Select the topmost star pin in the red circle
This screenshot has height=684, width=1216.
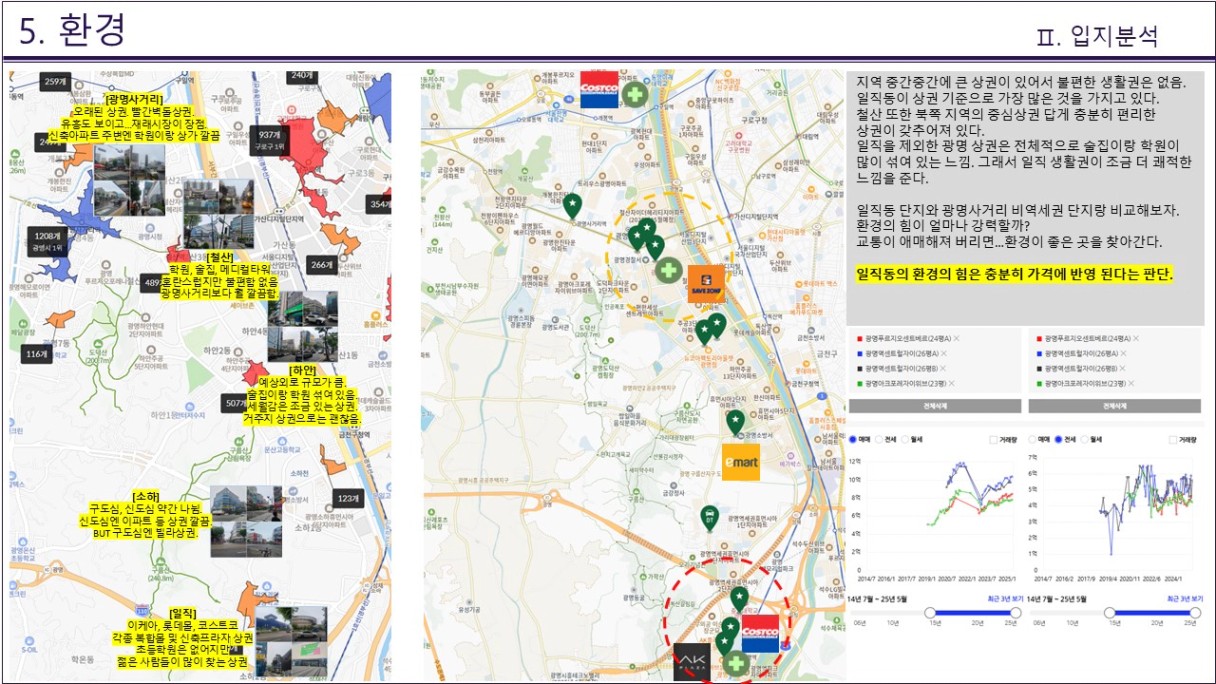pos(739,599)
